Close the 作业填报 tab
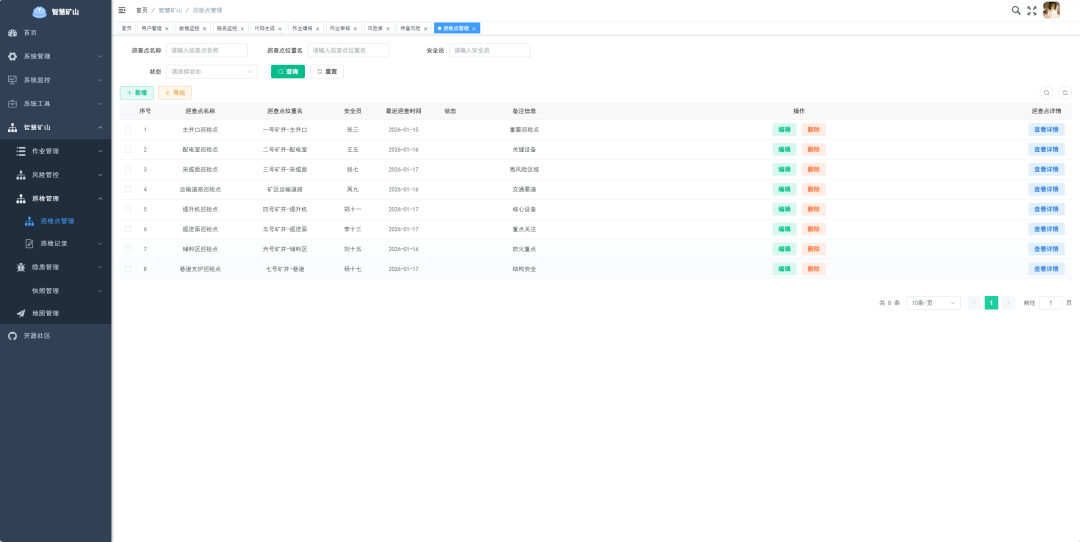The height and width of the screenshot is (542, 1080). (x=318, y=29)
